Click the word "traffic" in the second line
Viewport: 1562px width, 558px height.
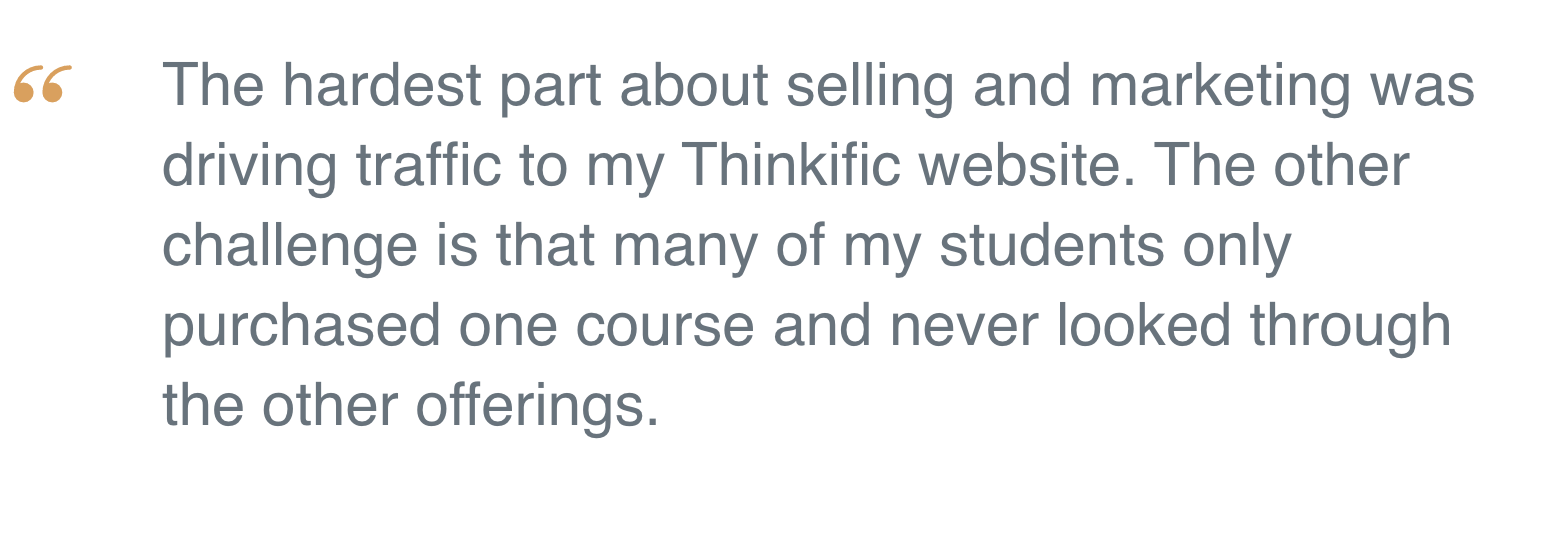pos(428,165)
